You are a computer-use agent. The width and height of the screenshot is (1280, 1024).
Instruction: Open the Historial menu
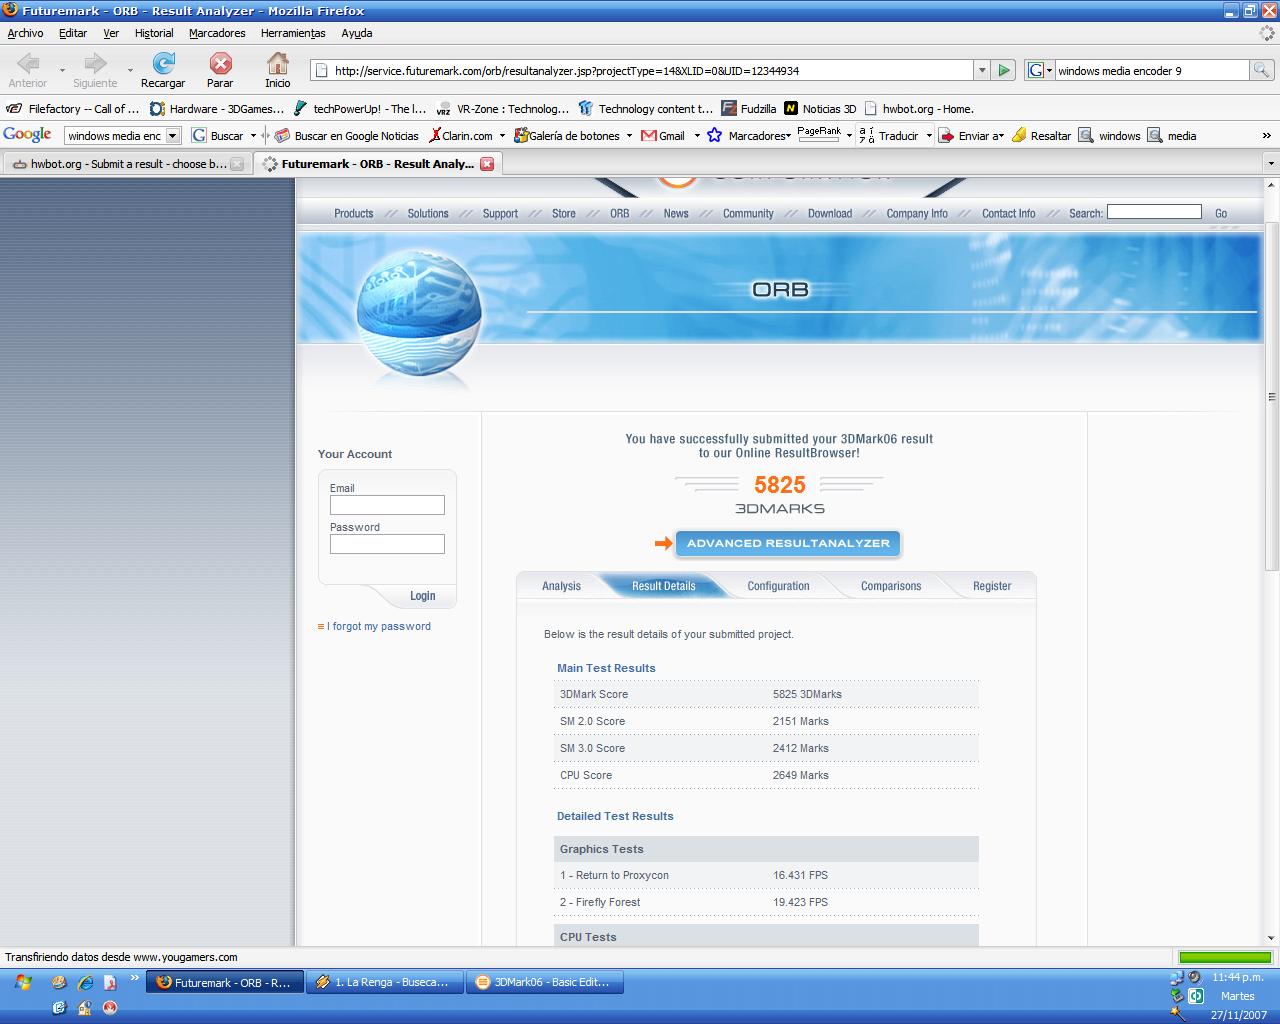(x=154, y=33)
